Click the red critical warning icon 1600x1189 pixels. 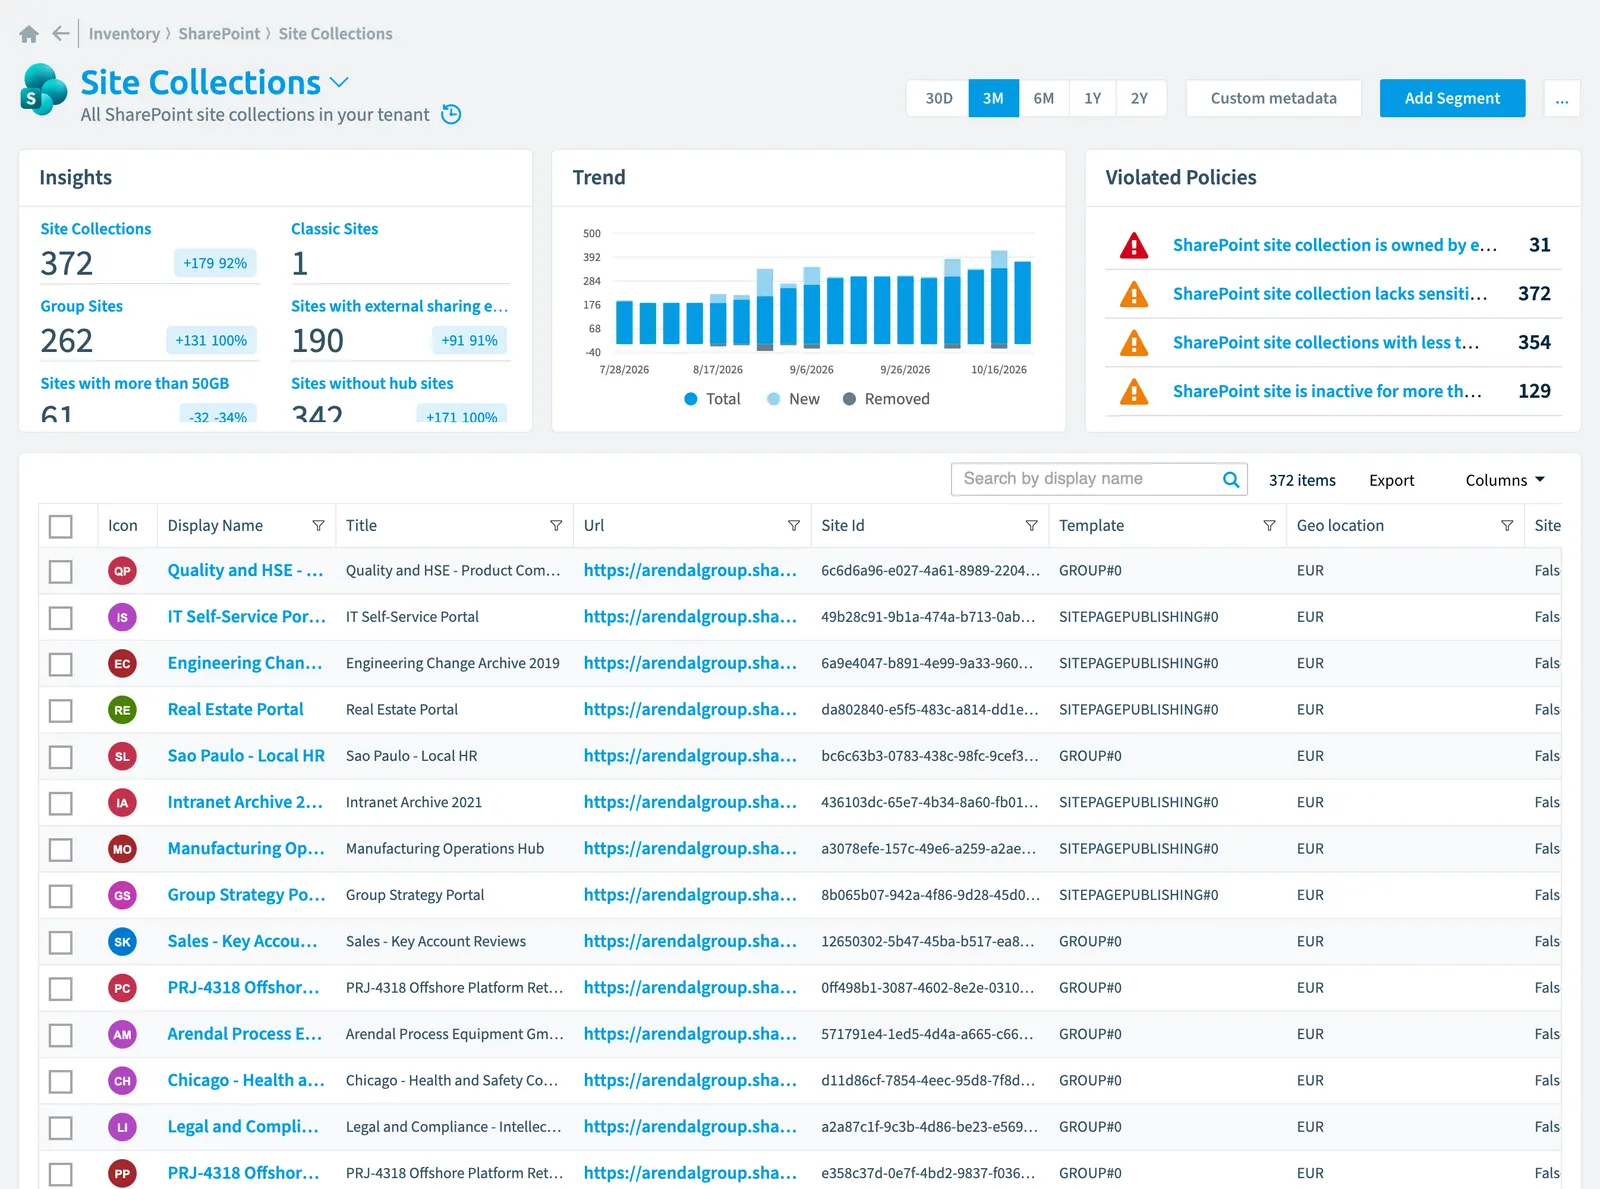[1134, 245]
